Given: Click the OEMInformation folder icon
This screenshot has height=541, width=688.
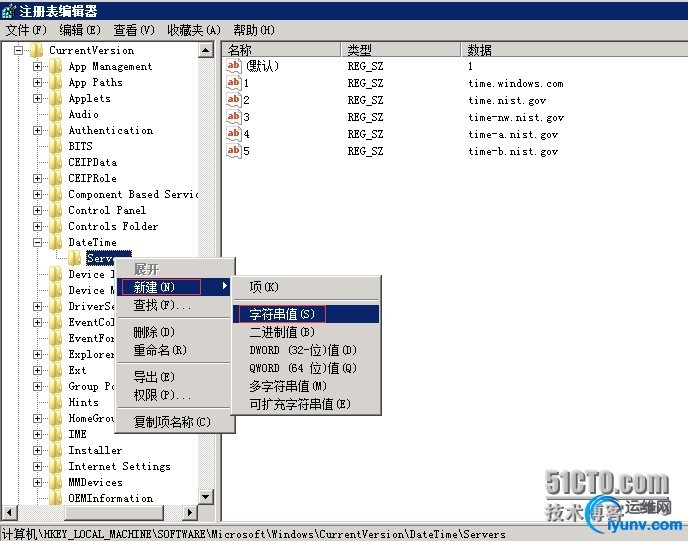Looking at the screenshot, I should point(55,498).
